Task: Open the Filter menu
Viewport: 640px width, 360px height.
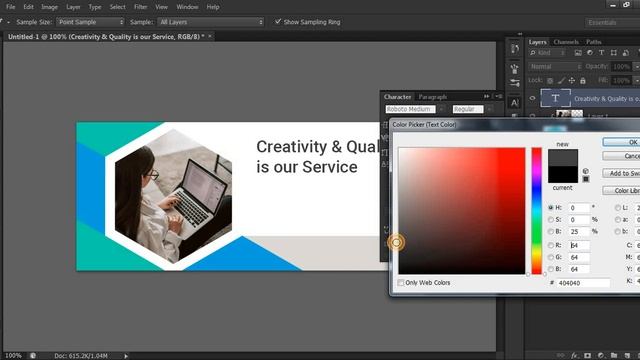Action: pyautogui.click(x=140, y=7)
